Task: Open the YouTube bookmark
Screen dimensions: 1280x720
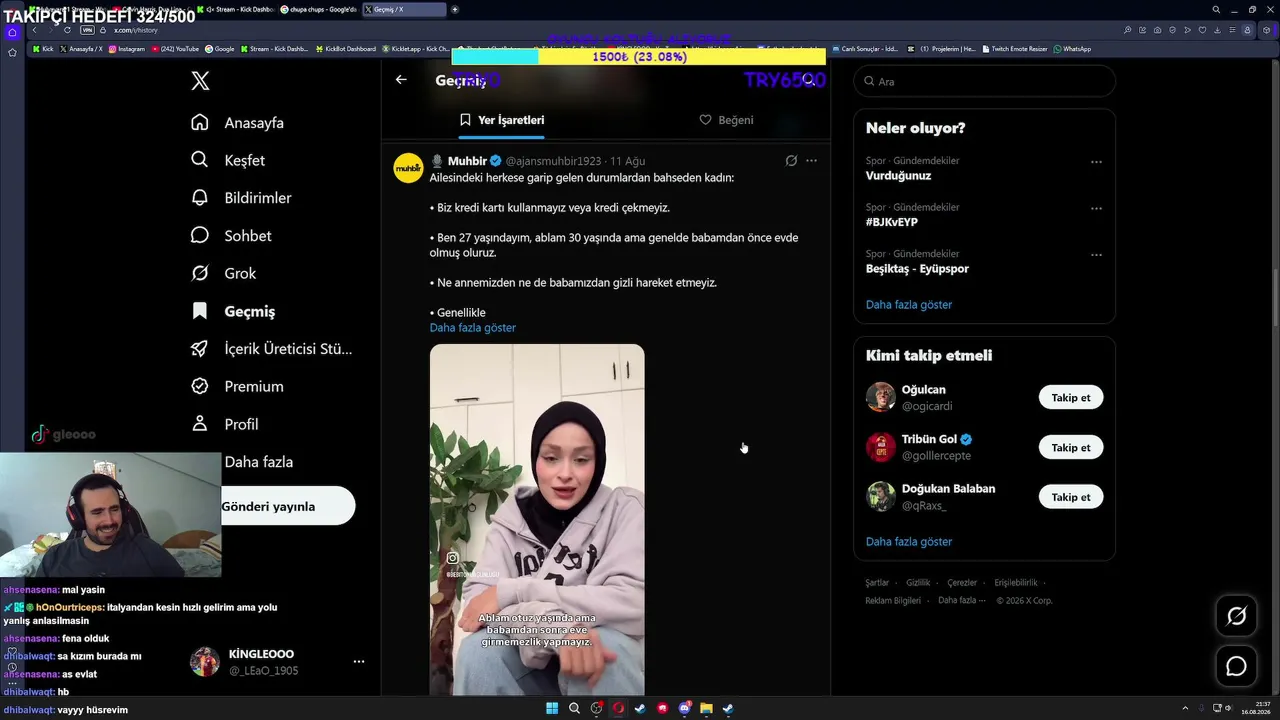Action: coord(175,49)
